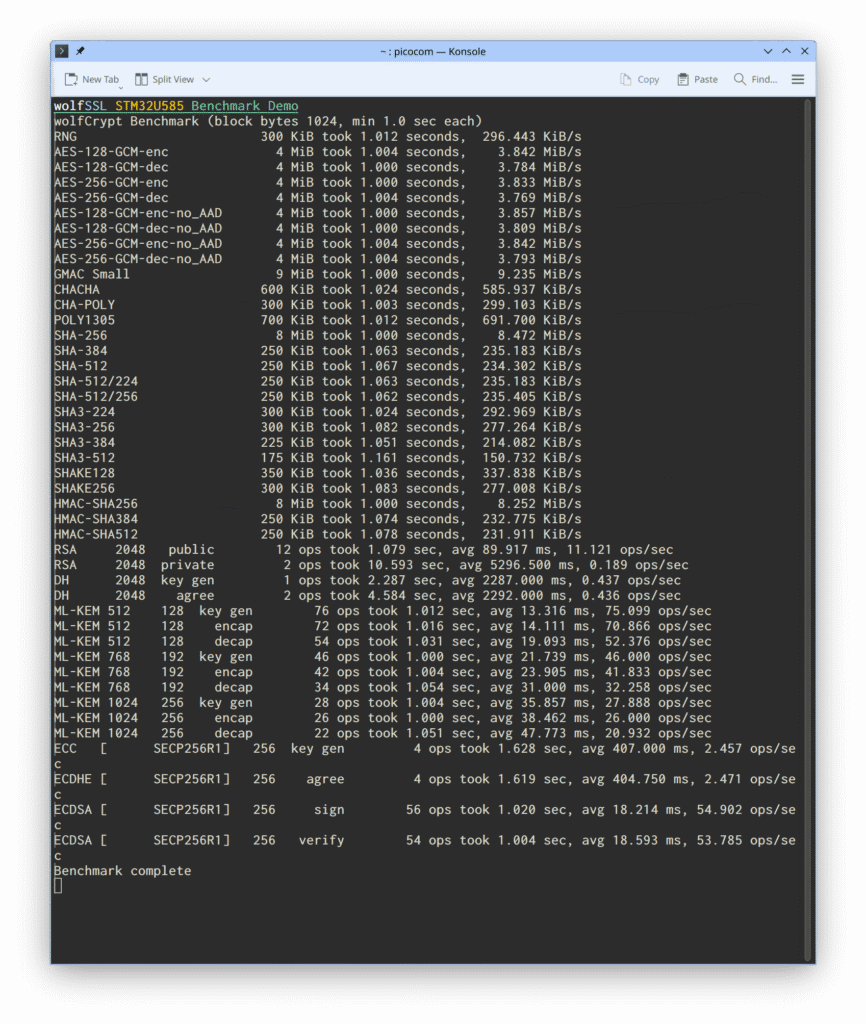Minimize the Konsole window
Image resolution: width=866 pixels, height=1024 pixels.
(x=768, y=51)
